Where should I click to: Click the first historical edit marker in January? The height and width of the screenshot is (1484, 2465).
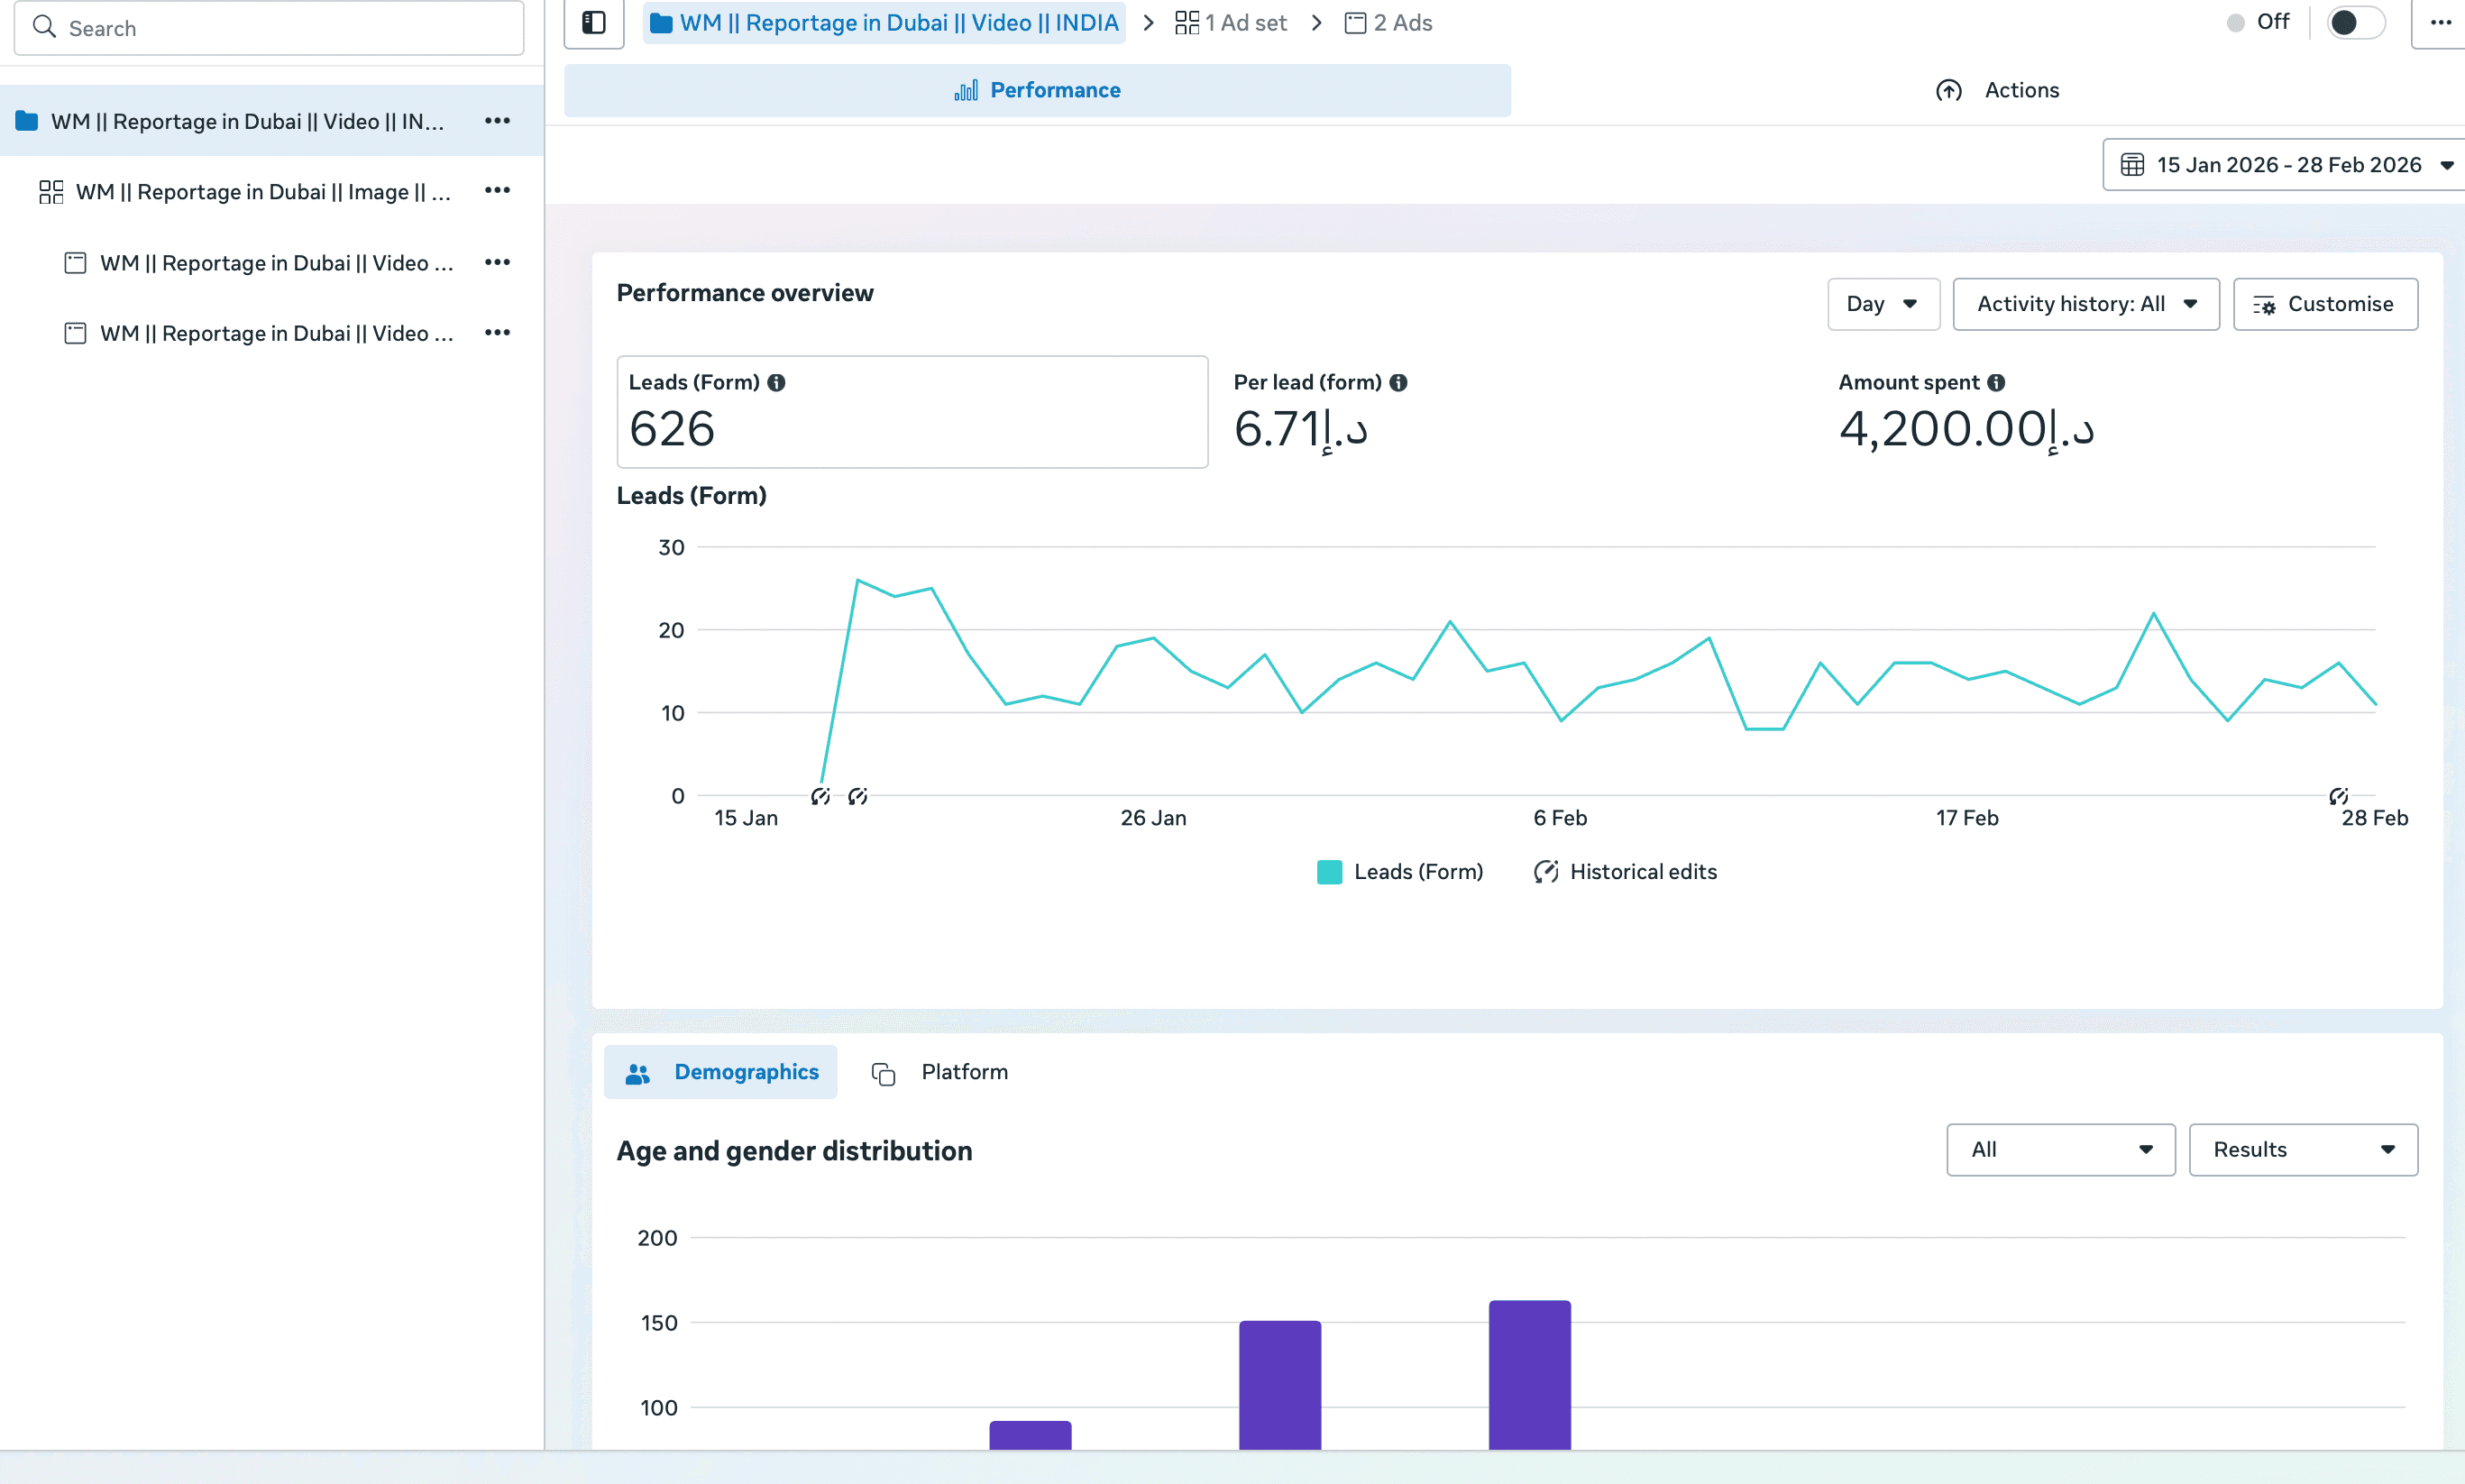[820, 797]
